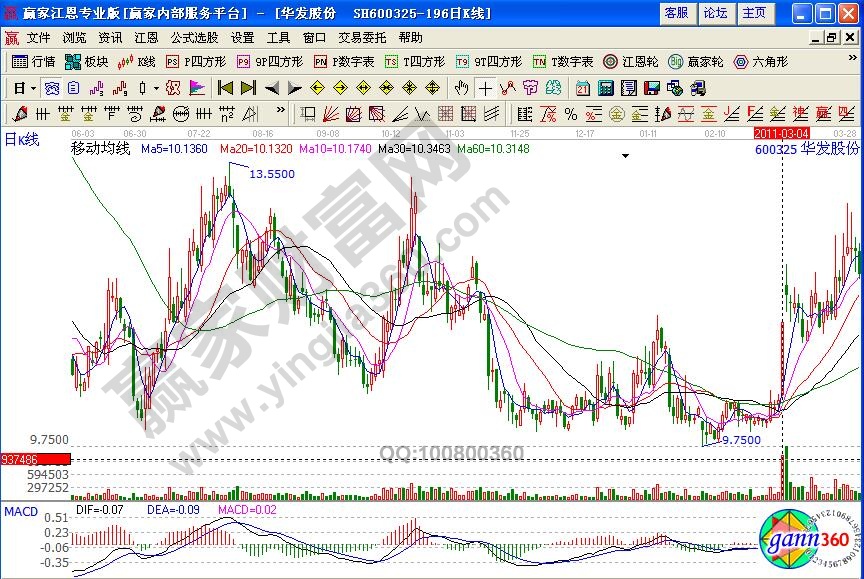Viewport: 864px width, 579px height.
Task: Open the T数字表 time table
Action: 563,62
